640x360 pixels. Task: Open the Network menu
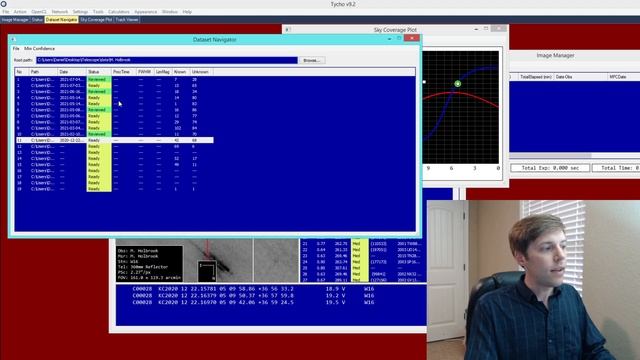(x=60, y=12)
